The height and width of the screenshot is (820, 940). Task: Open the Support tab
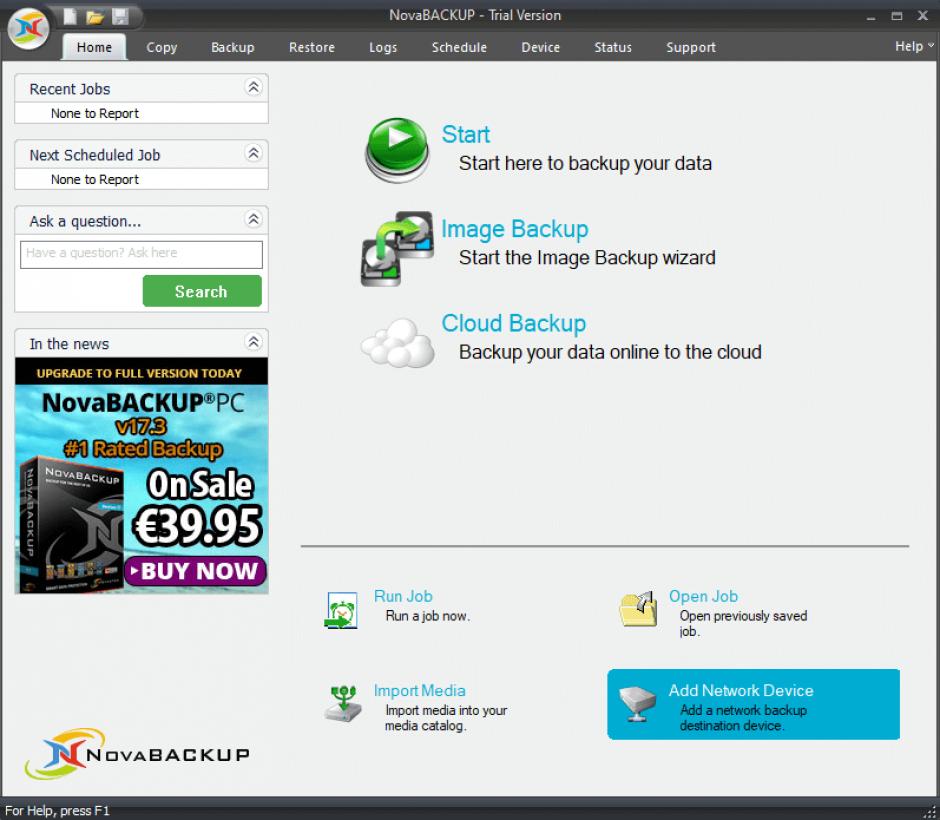coord(691,47)
